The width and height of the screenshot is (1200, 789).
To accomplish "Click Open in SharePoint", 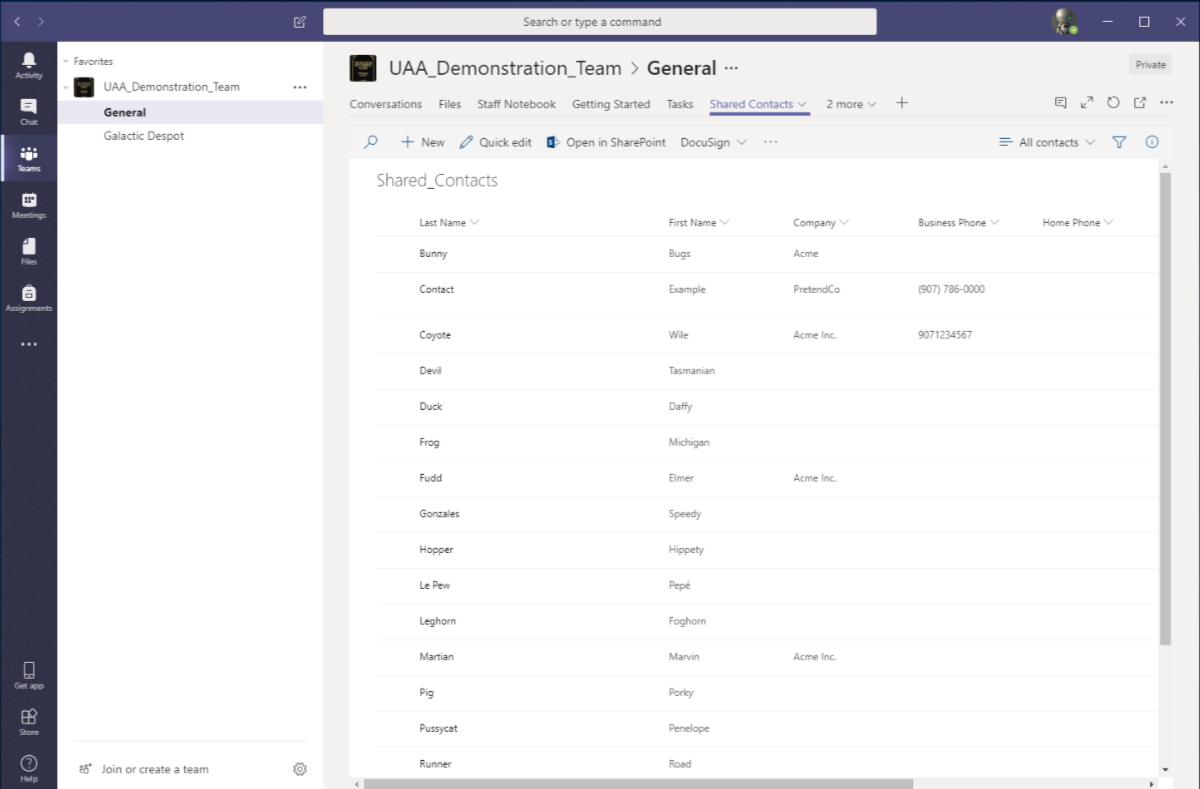I will tap(606, 142).
